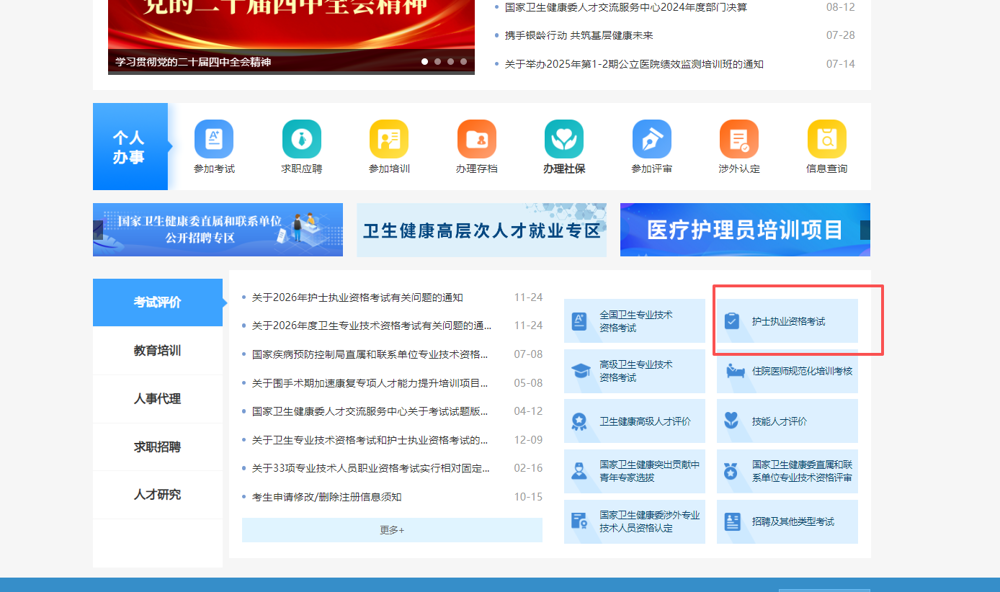Image resolution: width=1000 pixels, height=592 pixels.
Task: Expand the news list with 更多+
Action: point(392,530)
